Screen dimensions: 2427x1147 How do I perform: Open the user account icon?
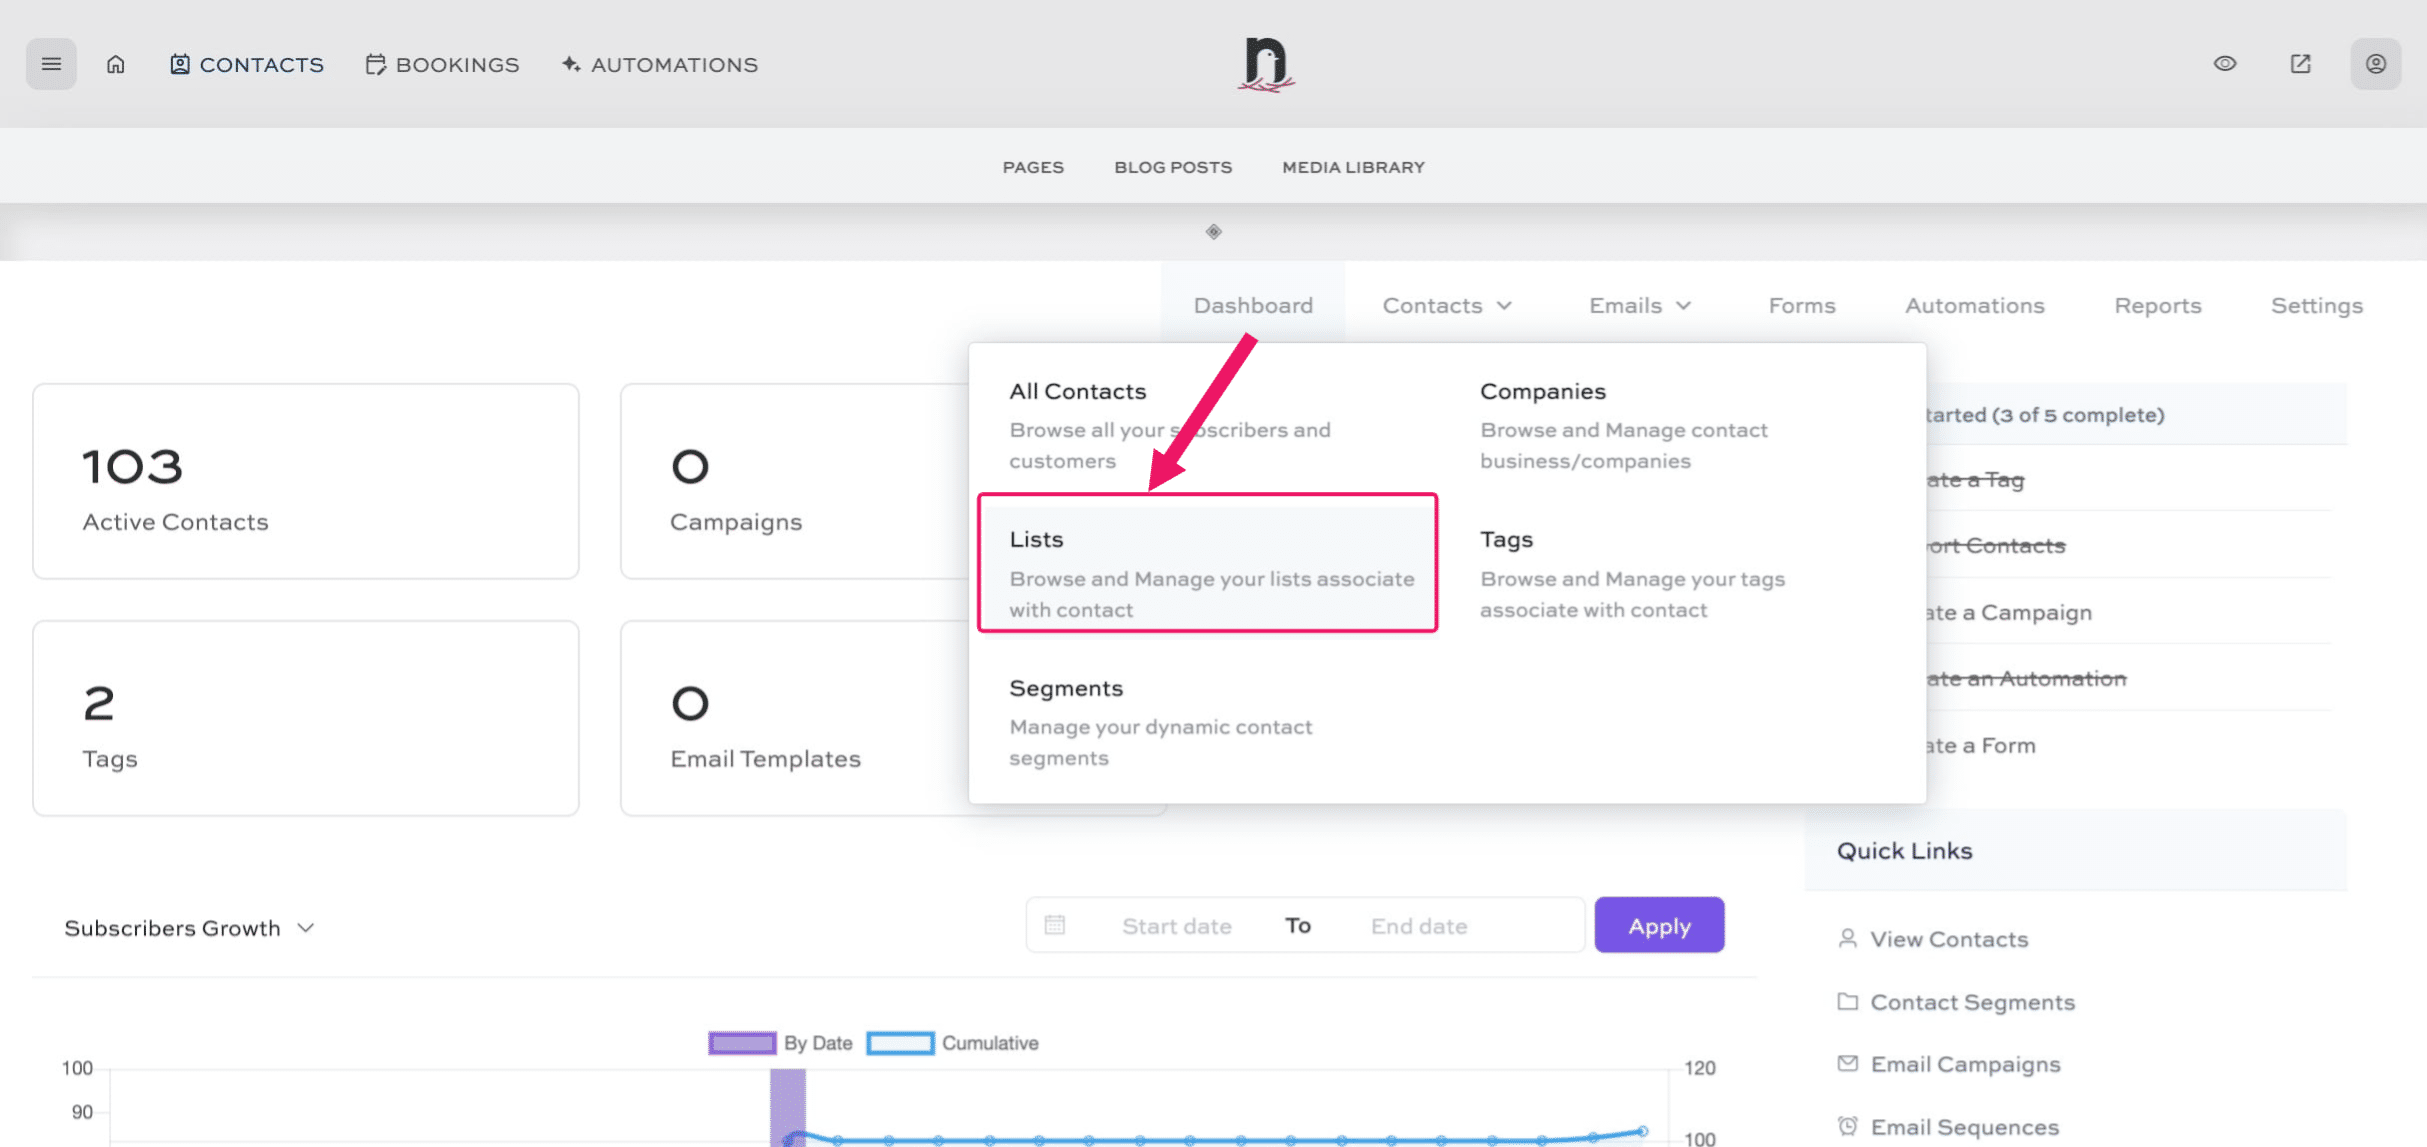tap(2375, 64)
